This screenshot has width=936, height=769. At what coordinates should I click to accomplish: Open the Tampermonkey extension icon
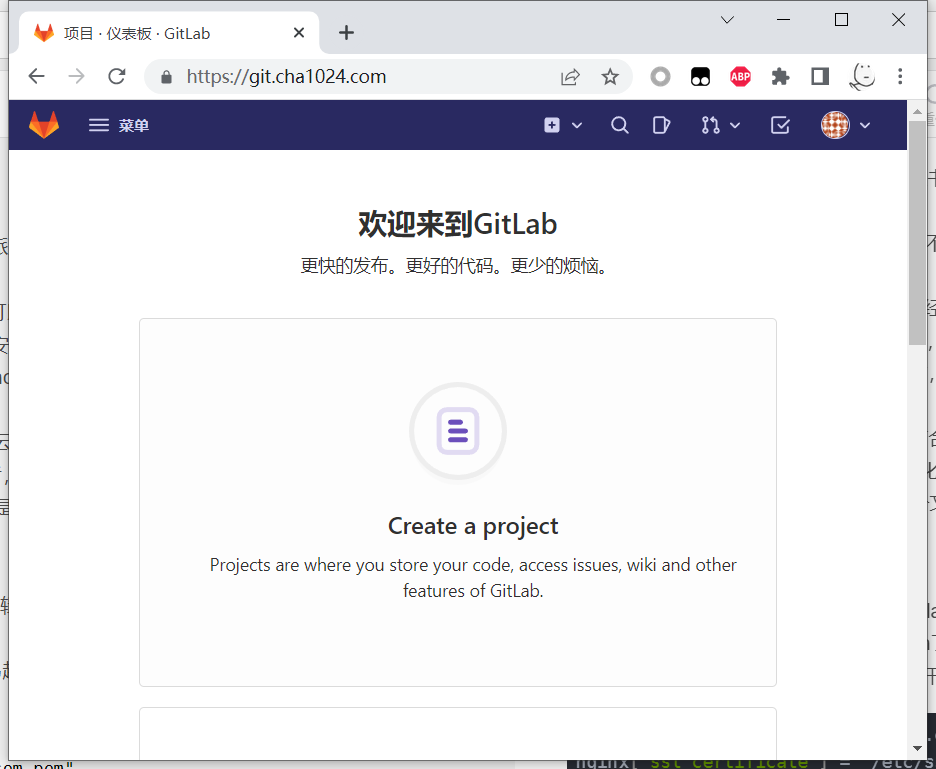(x=700, y=76)
